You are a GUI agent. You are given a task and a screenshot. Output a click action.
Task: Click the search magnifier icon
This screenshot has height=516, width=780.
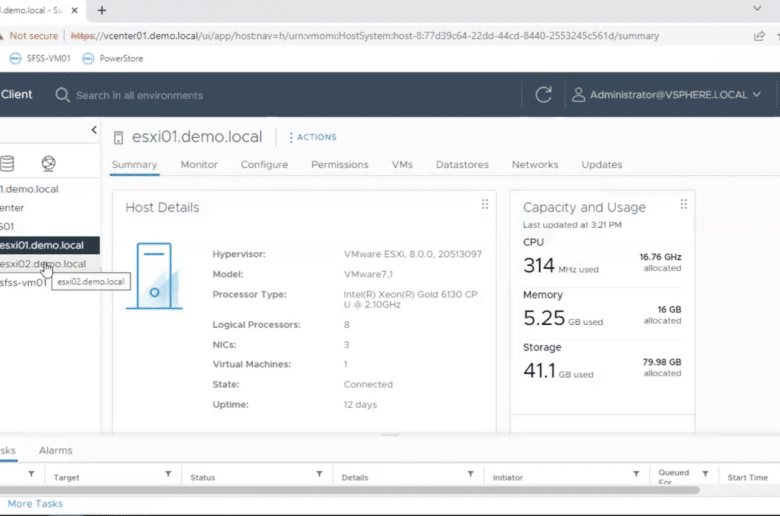pos(62,95)
